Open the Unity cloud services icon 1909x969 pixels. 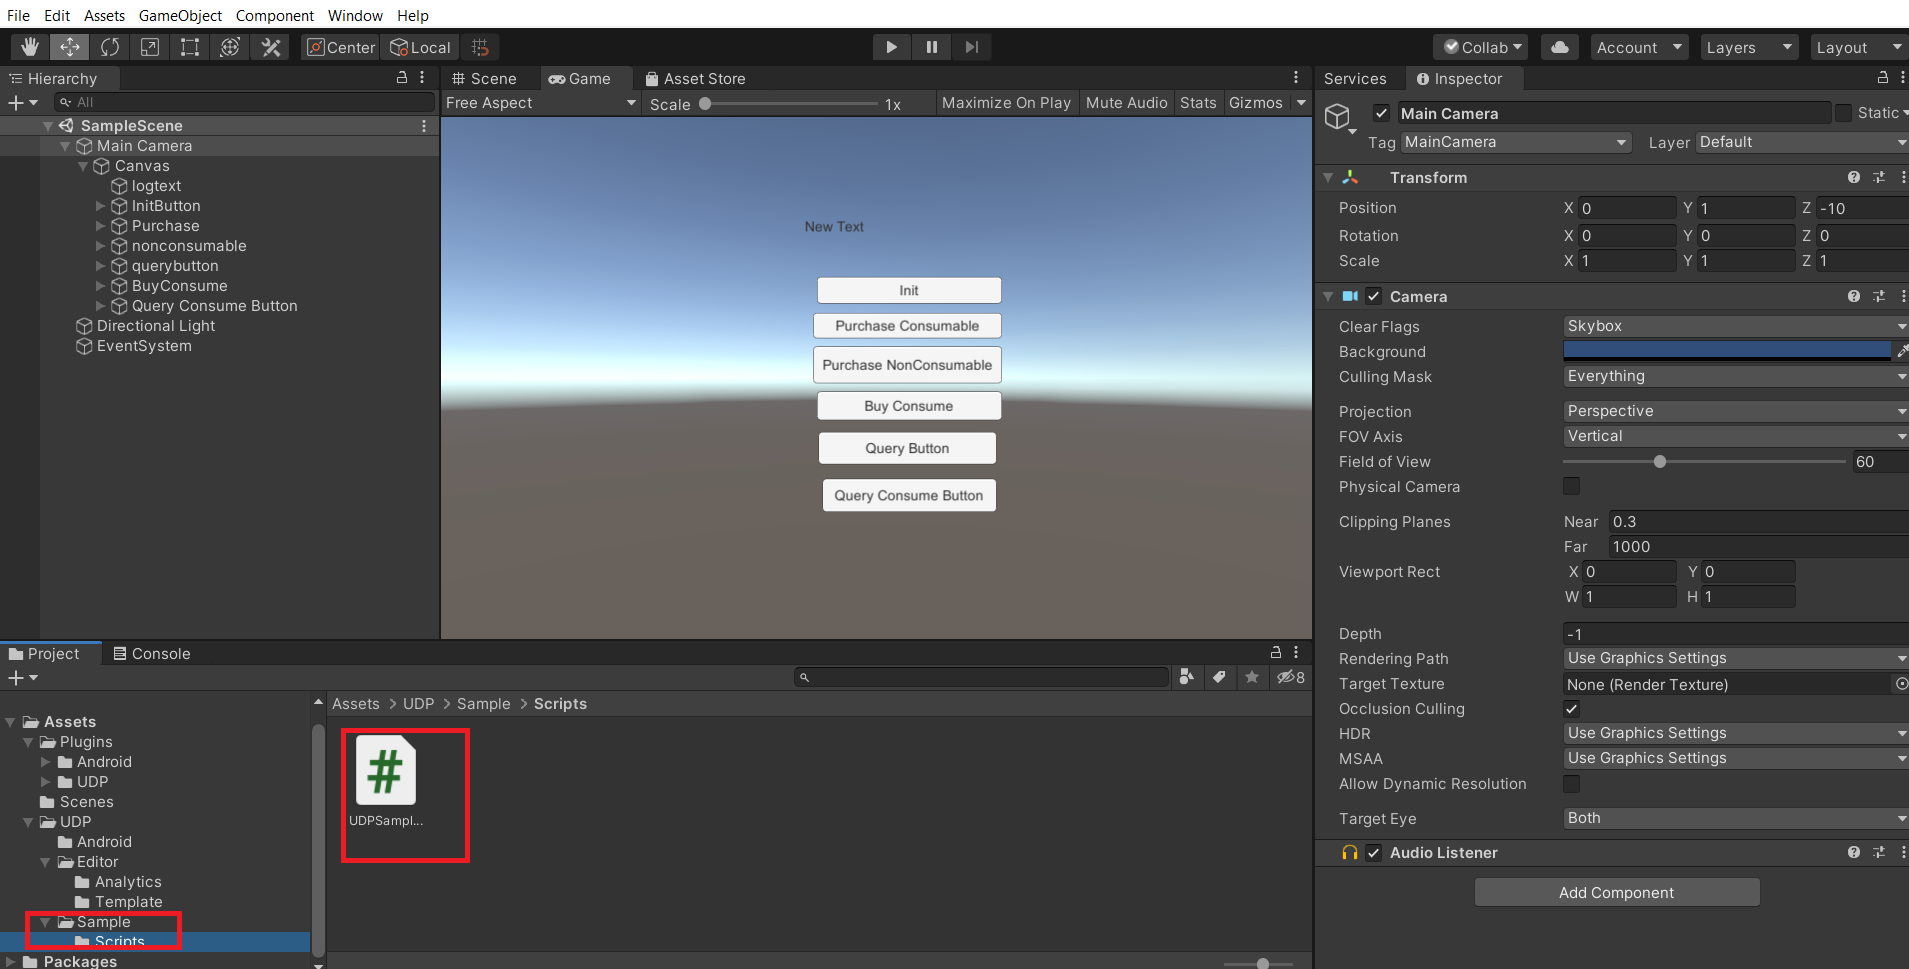[x=1559, y=46]
